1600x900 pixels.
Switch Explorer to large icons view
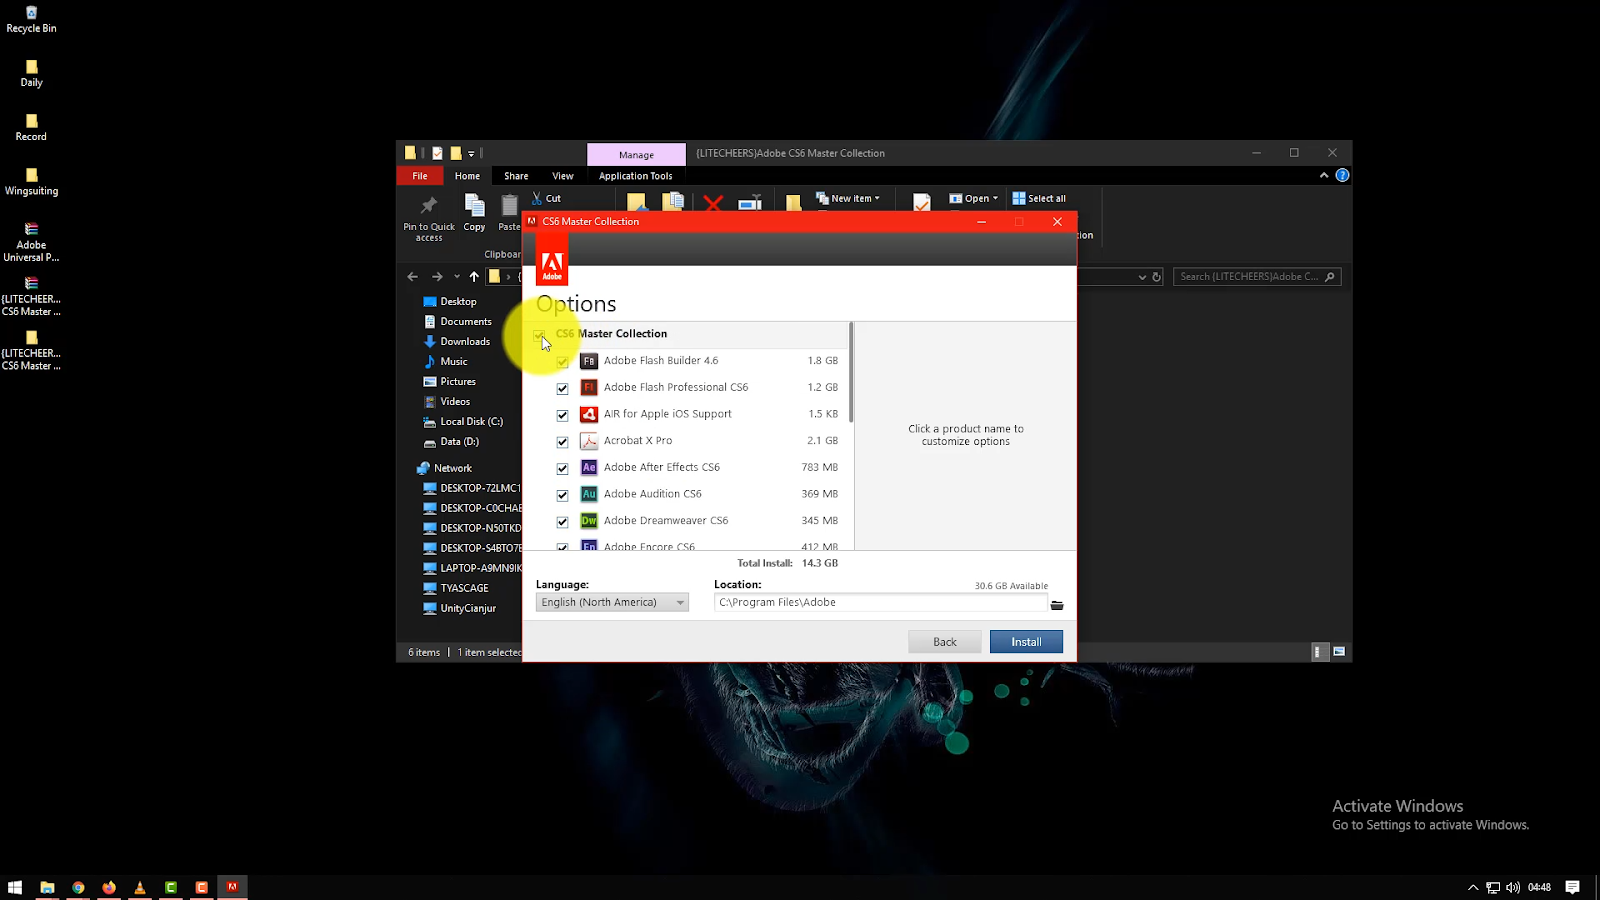[1339, 652]
